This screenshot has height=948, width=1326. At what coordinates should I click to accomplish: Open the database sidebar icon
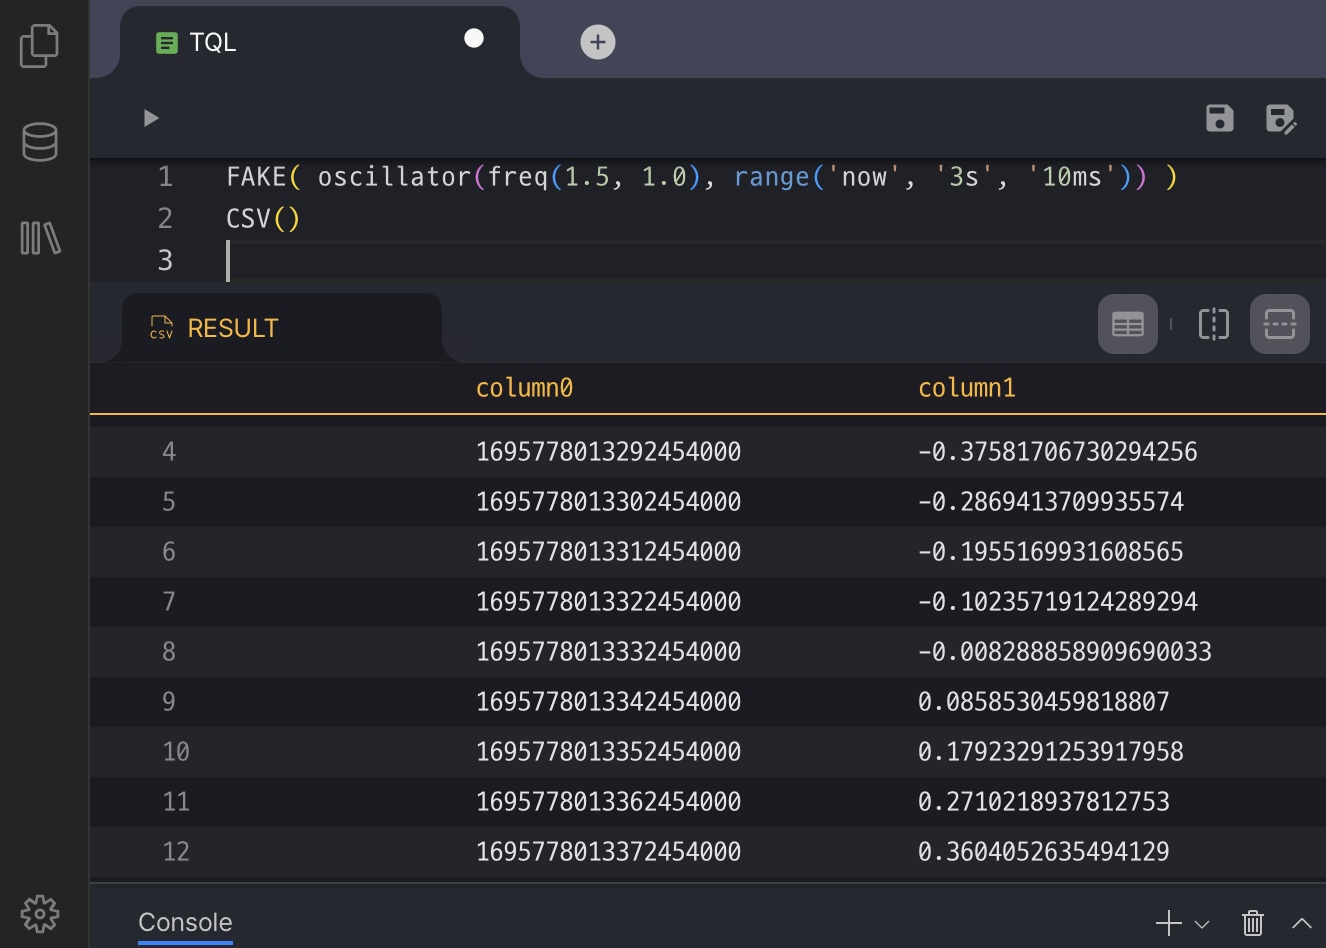point(40,142)
